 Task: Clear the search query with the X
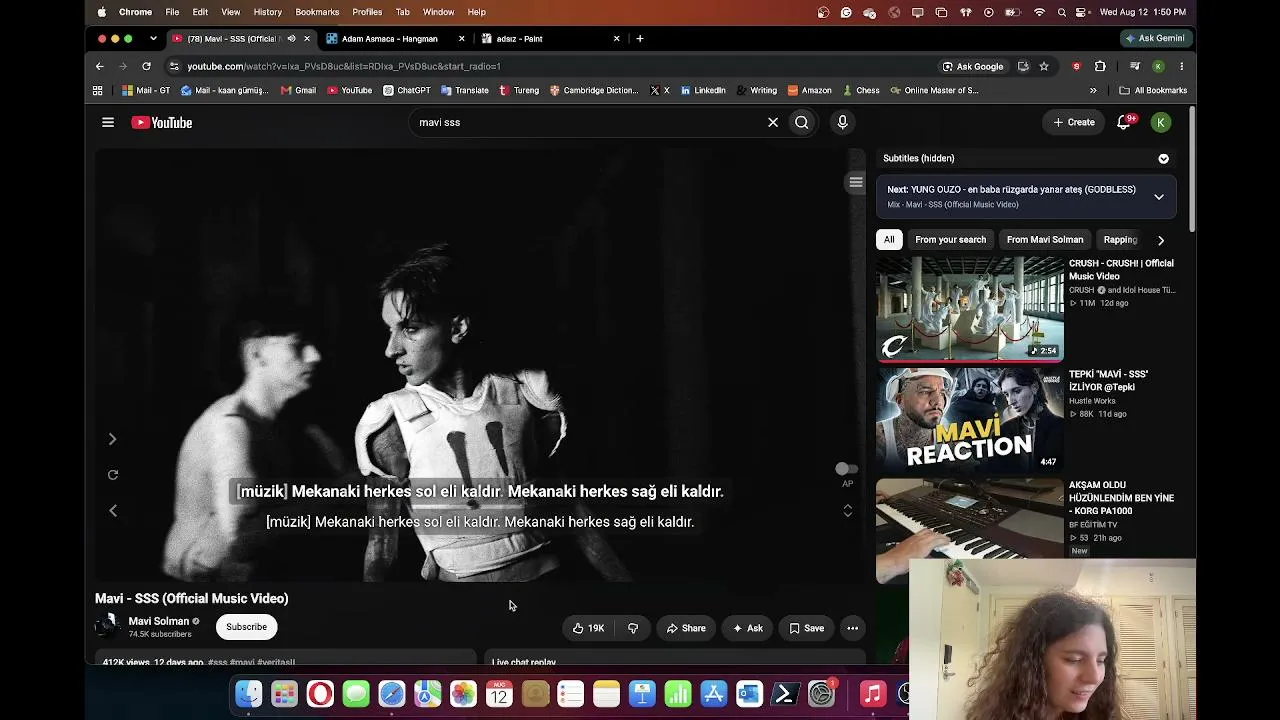coord(773,122)
